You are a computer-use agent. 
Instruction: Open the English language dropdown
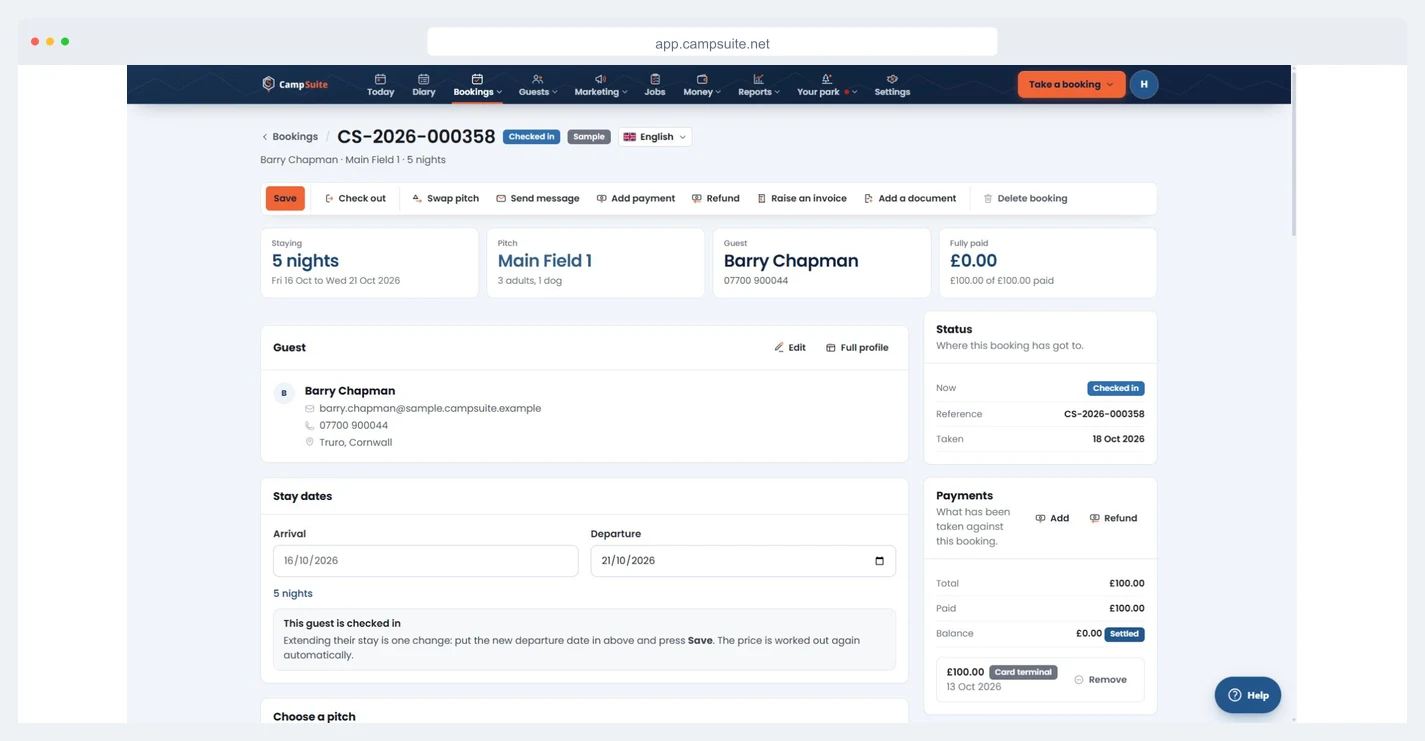pos(655,137)
